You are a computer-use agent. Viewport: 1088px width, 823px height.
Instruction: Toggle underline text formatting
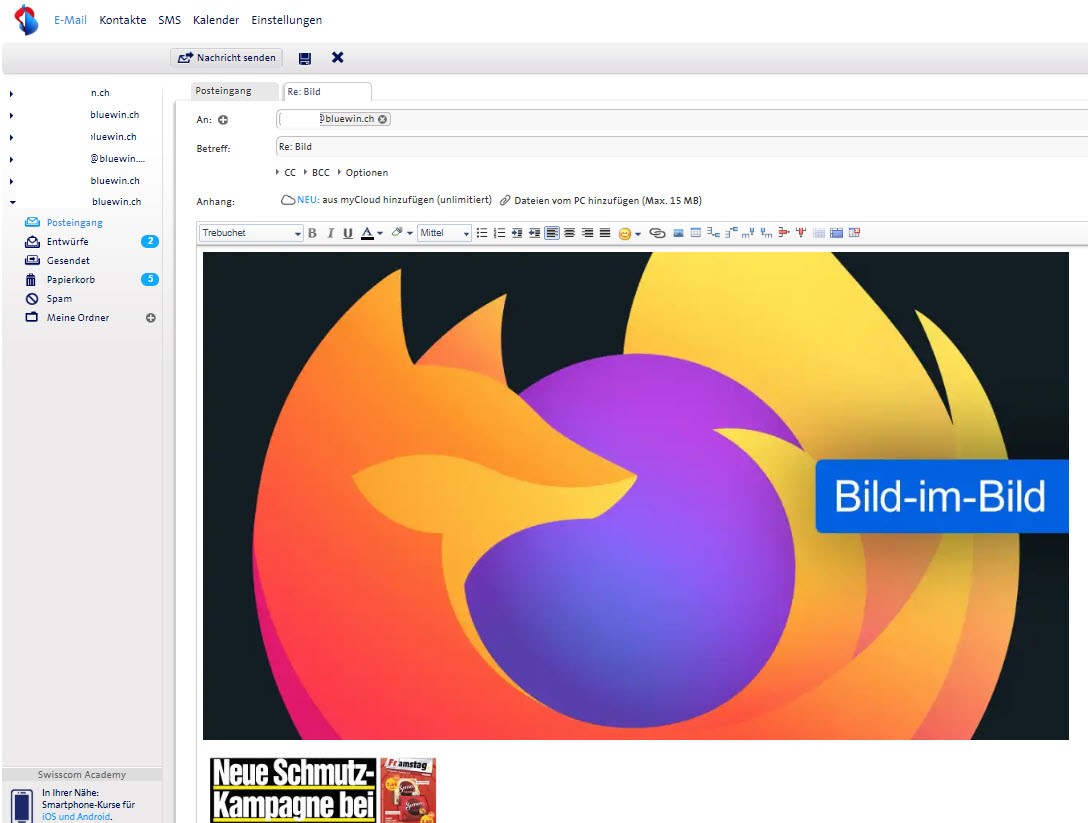[x=348, y=233]
